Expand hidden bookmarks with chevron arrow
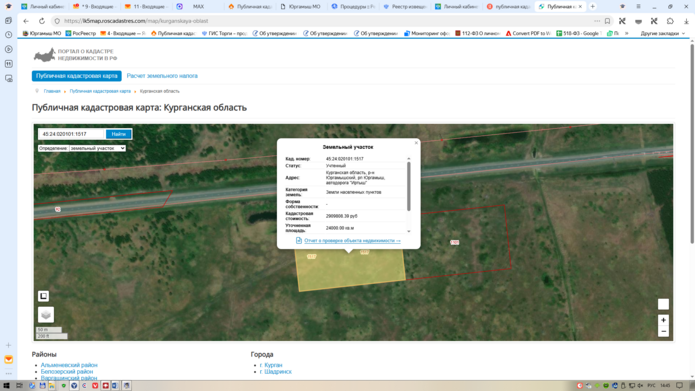This screenshot has width=695, height=391. click(626, 33)
